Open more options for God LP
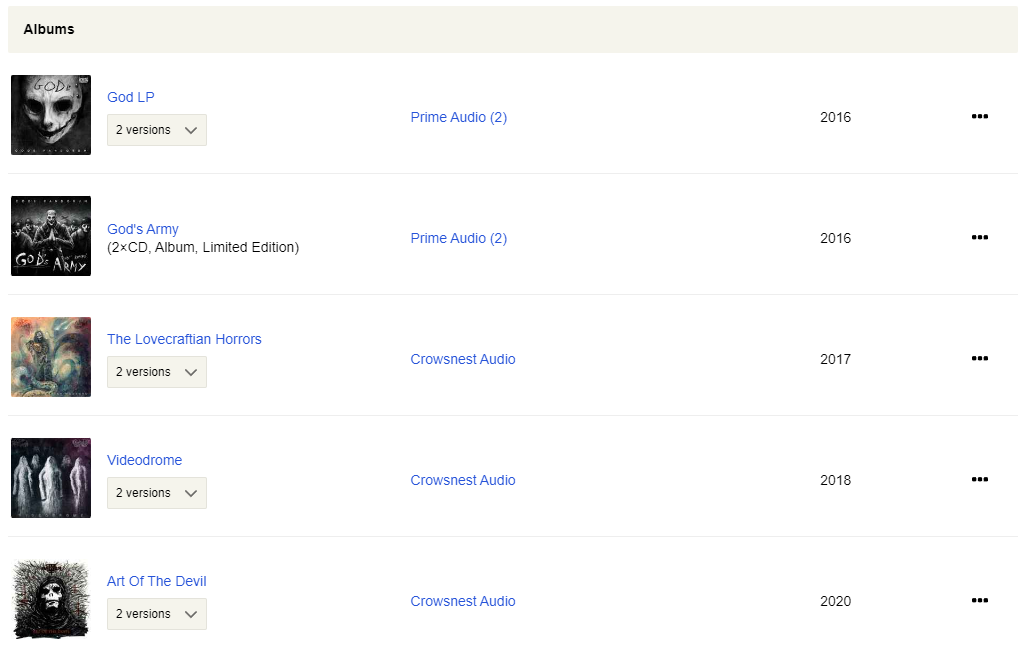Screen dimensions: 1020x655 coord(979,117)
